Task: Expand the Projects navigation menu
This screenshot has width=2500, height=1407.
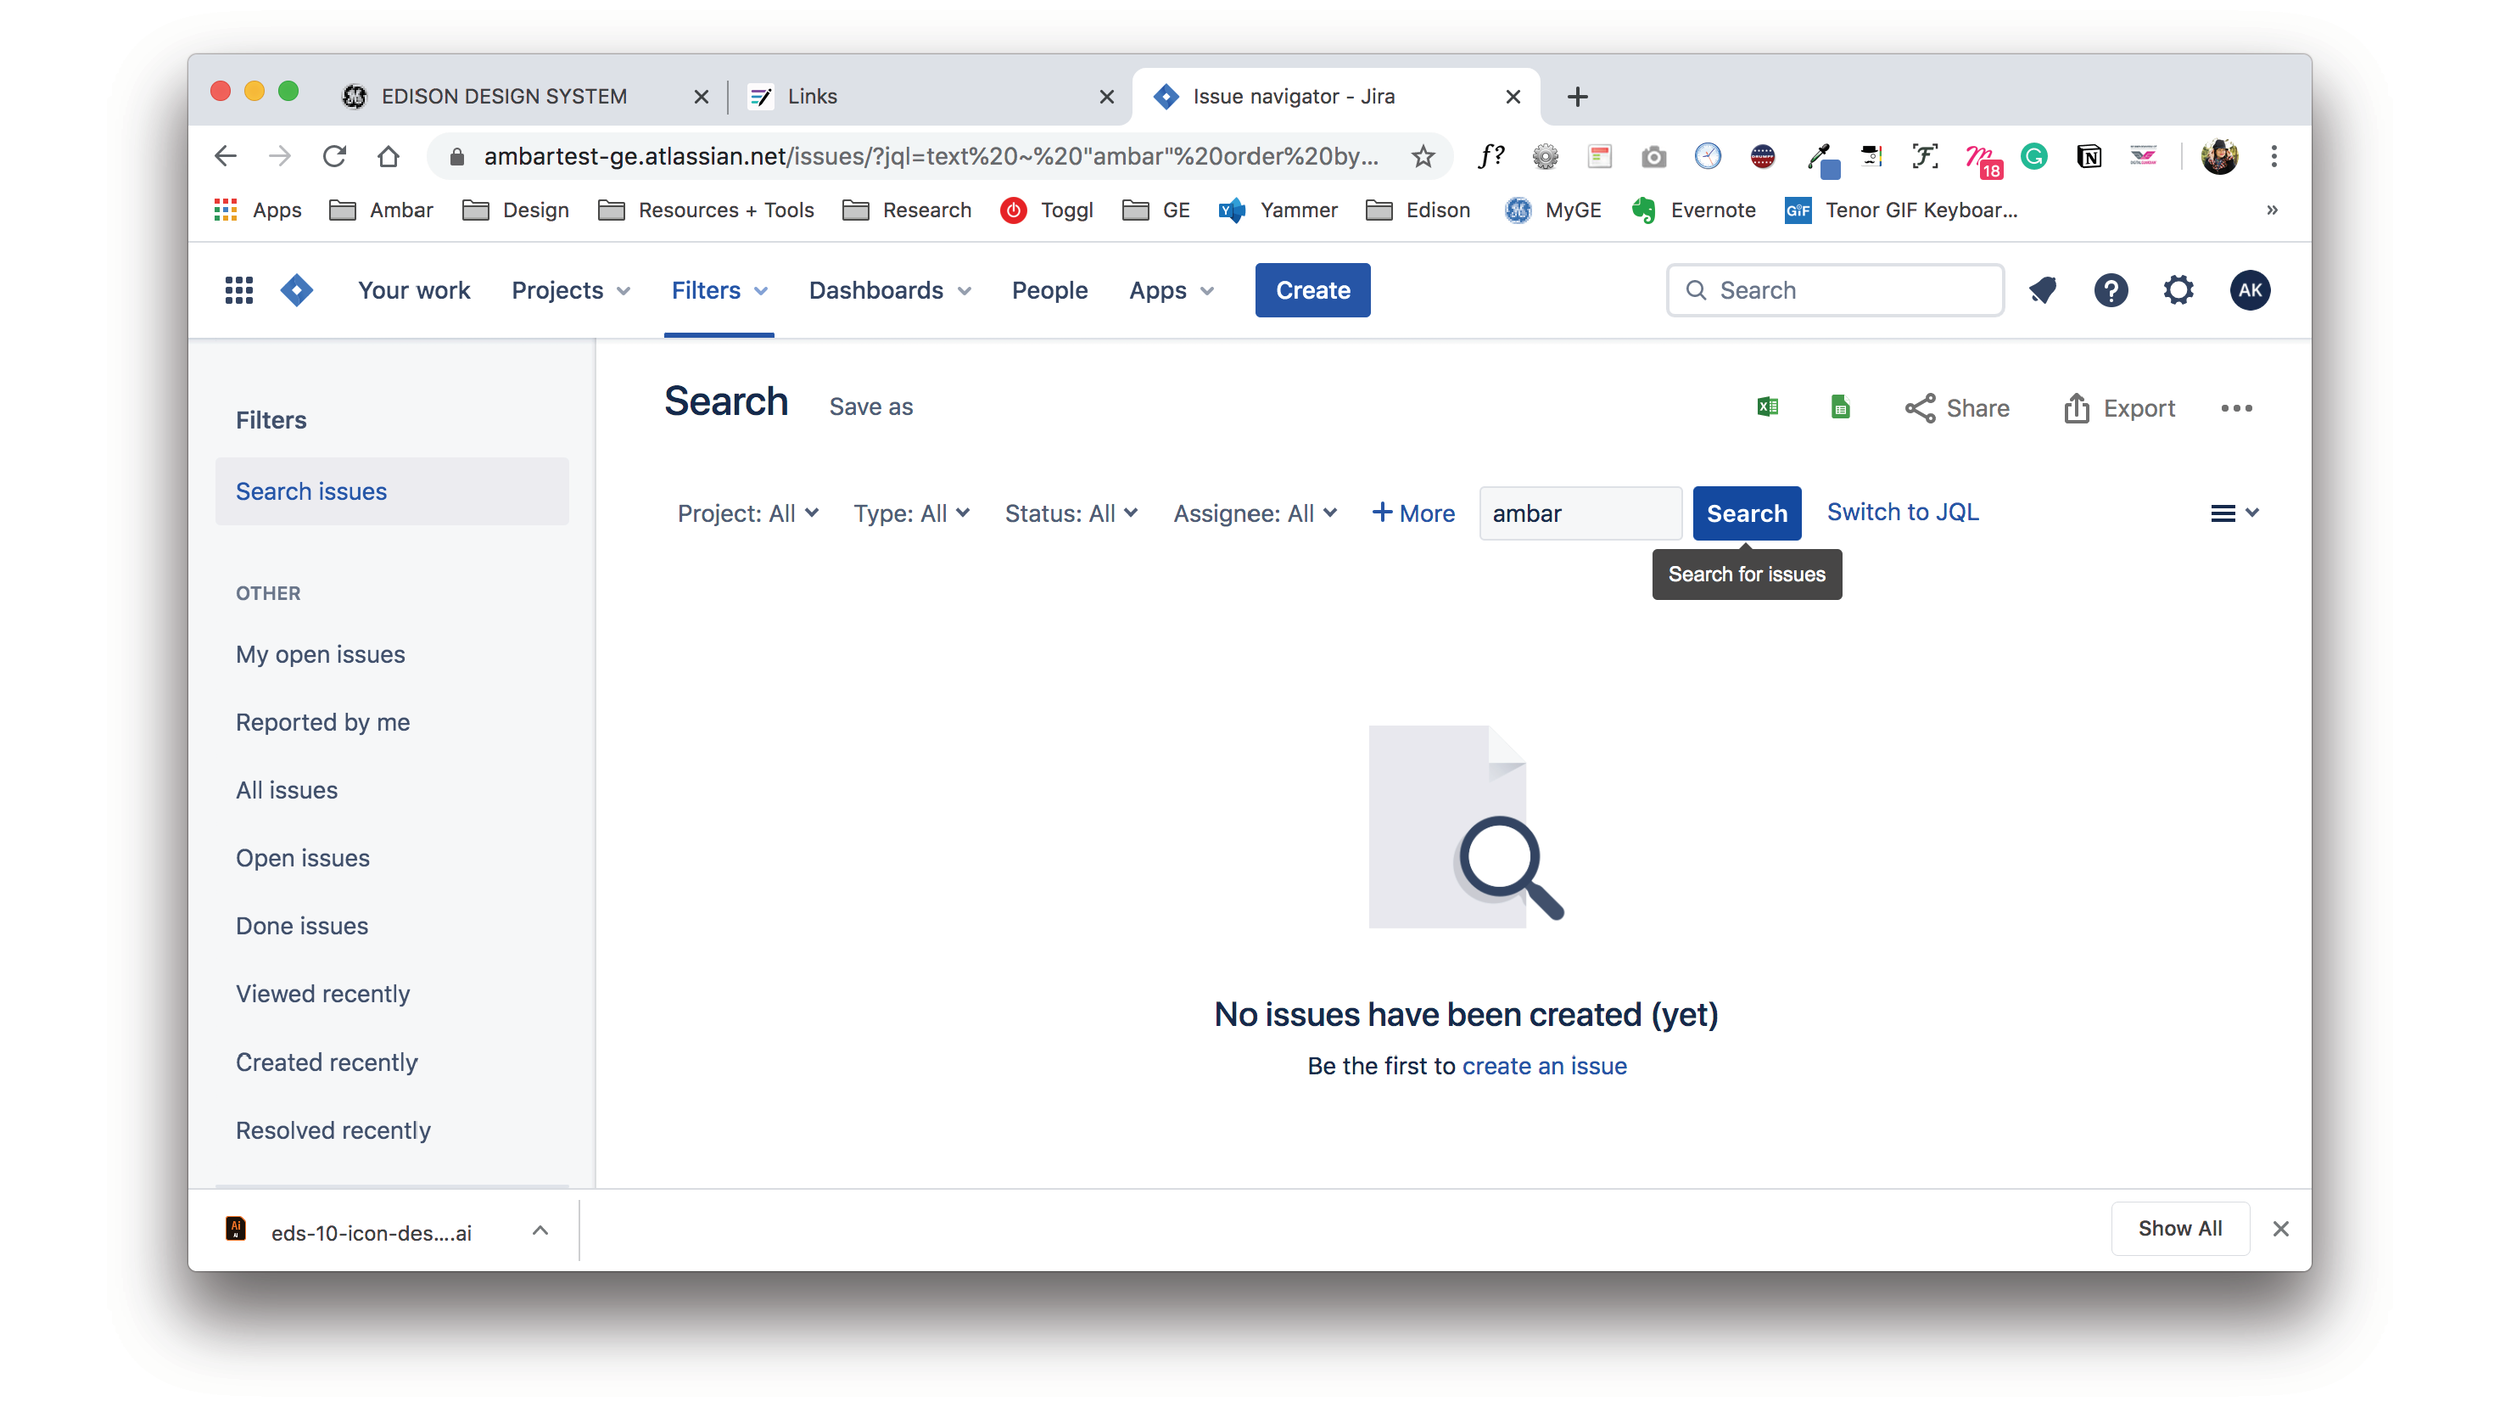Action: point(571,290)
